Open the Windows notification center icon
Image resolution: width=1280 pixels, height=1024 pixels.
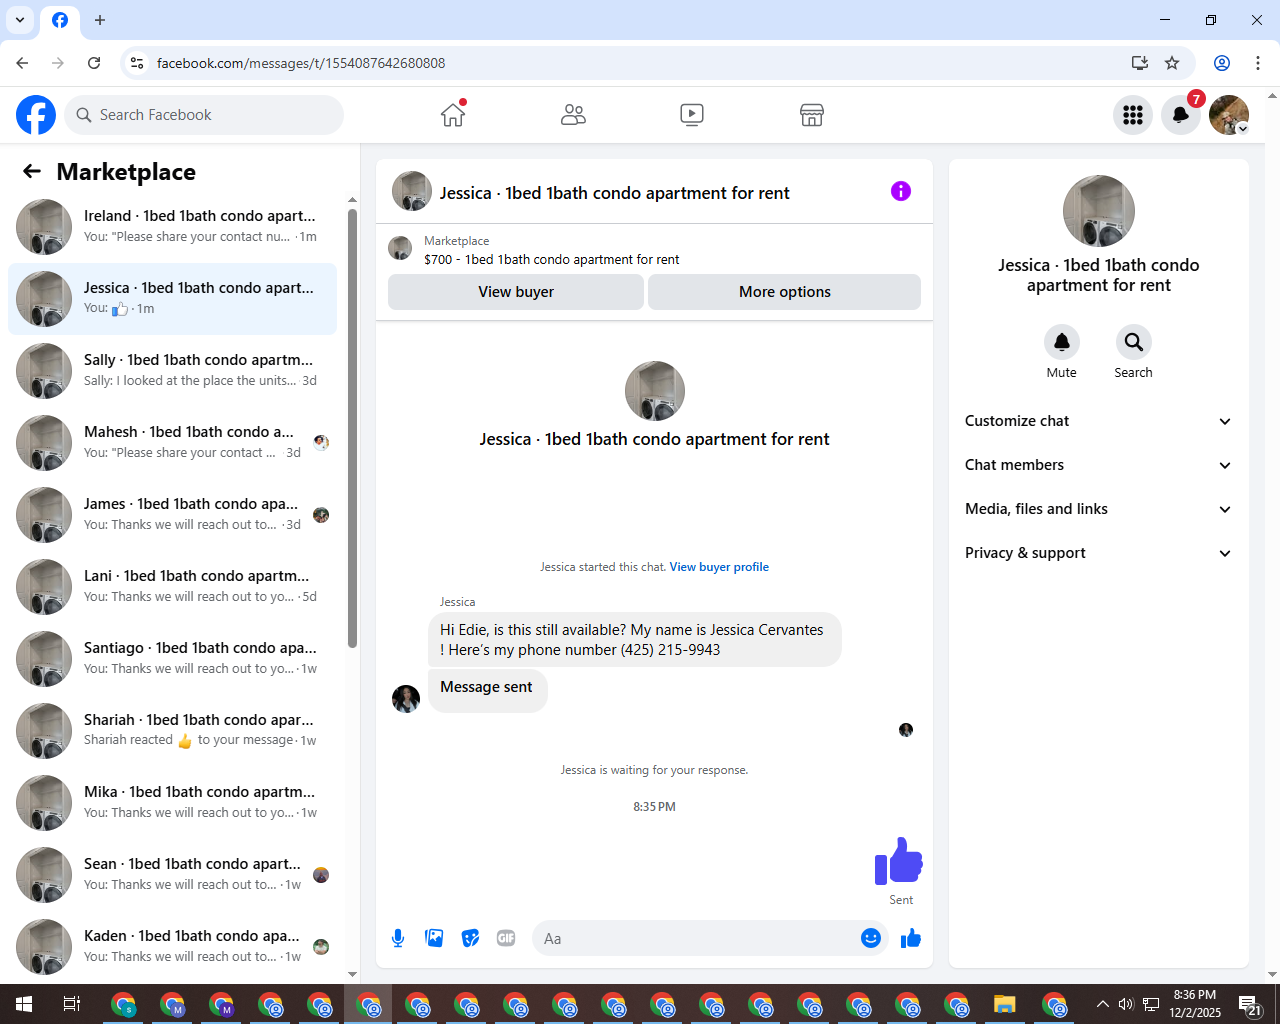click(x=1250, y=1004)
